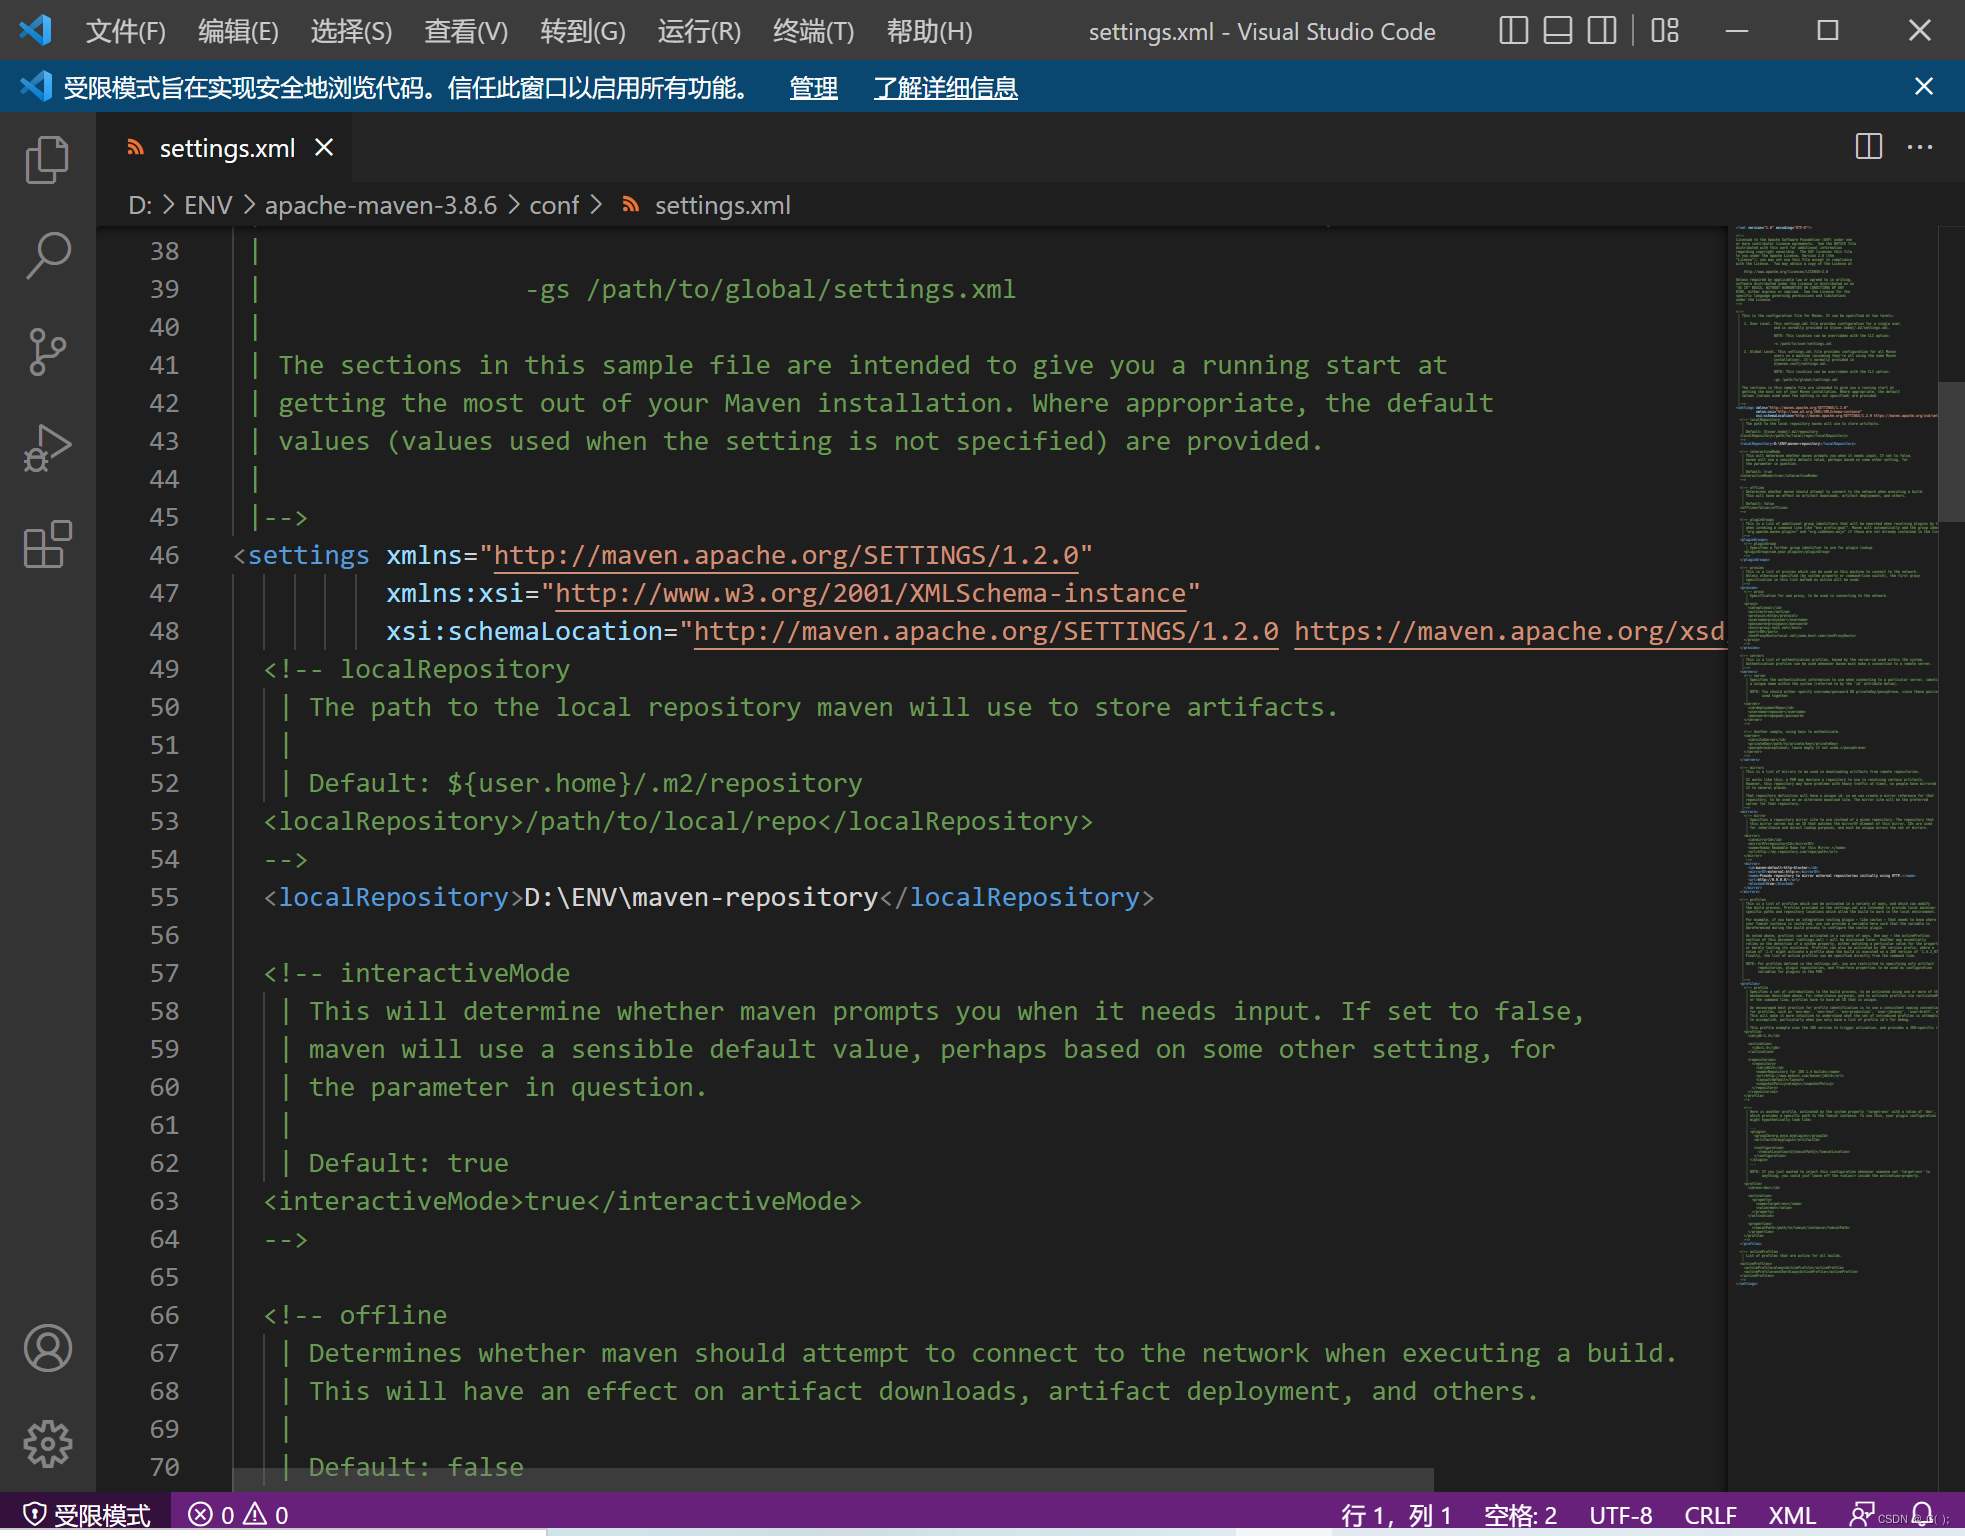Open the Source Control view
1965x1536 pixels.
tap(47, 352)
